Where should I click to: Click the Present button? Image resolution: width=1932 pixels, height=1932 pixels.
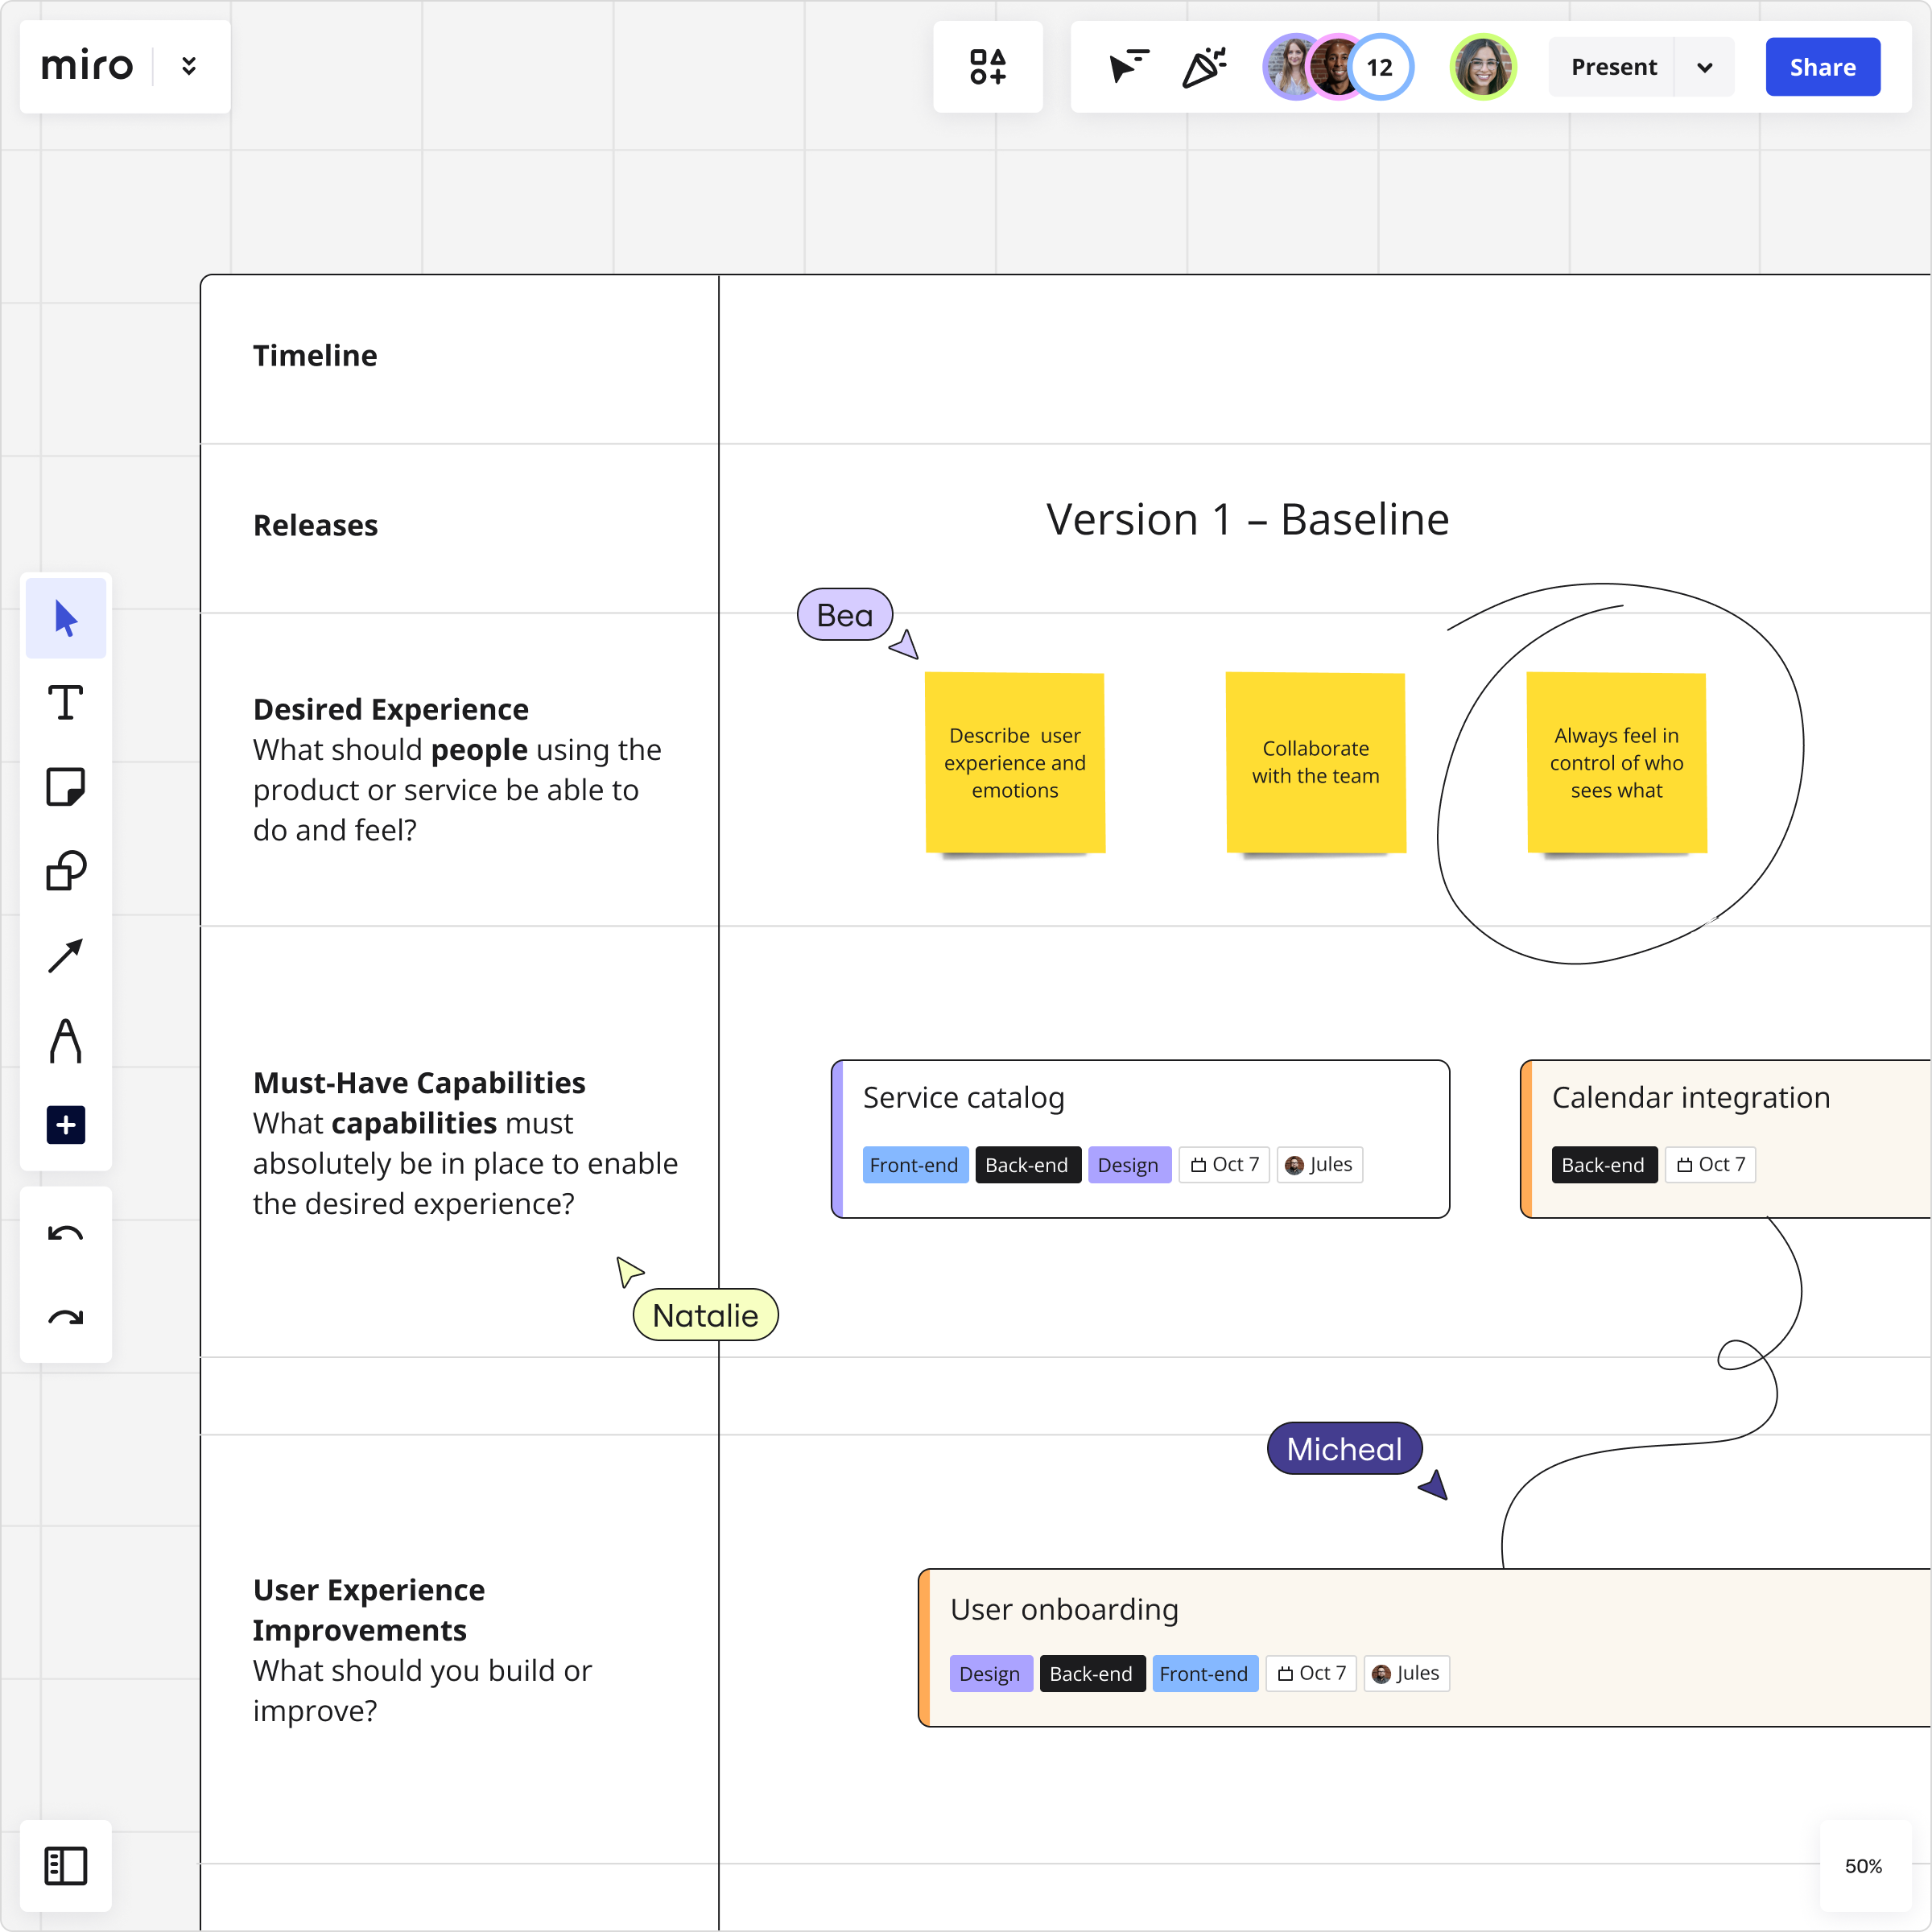[x=1613, y=67]
